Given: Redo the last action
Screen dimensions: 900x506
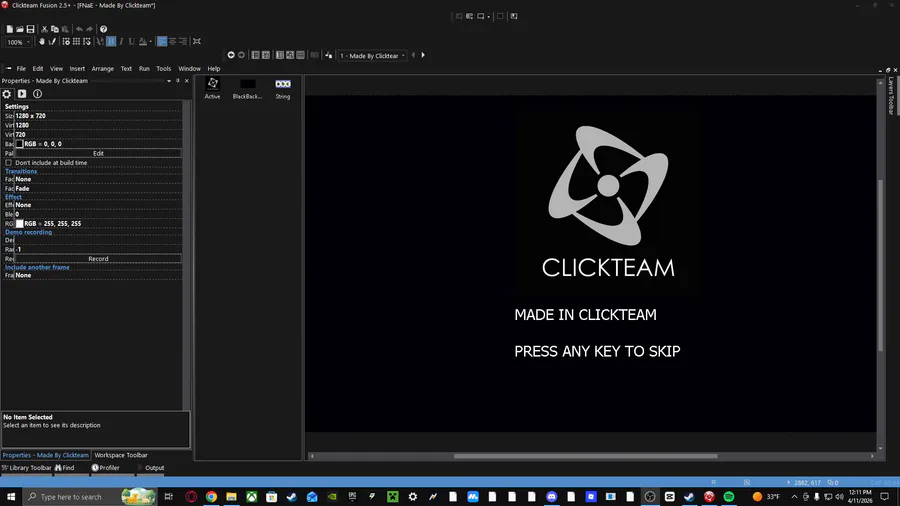Looking at the screenshot, I should pos(90,29).
